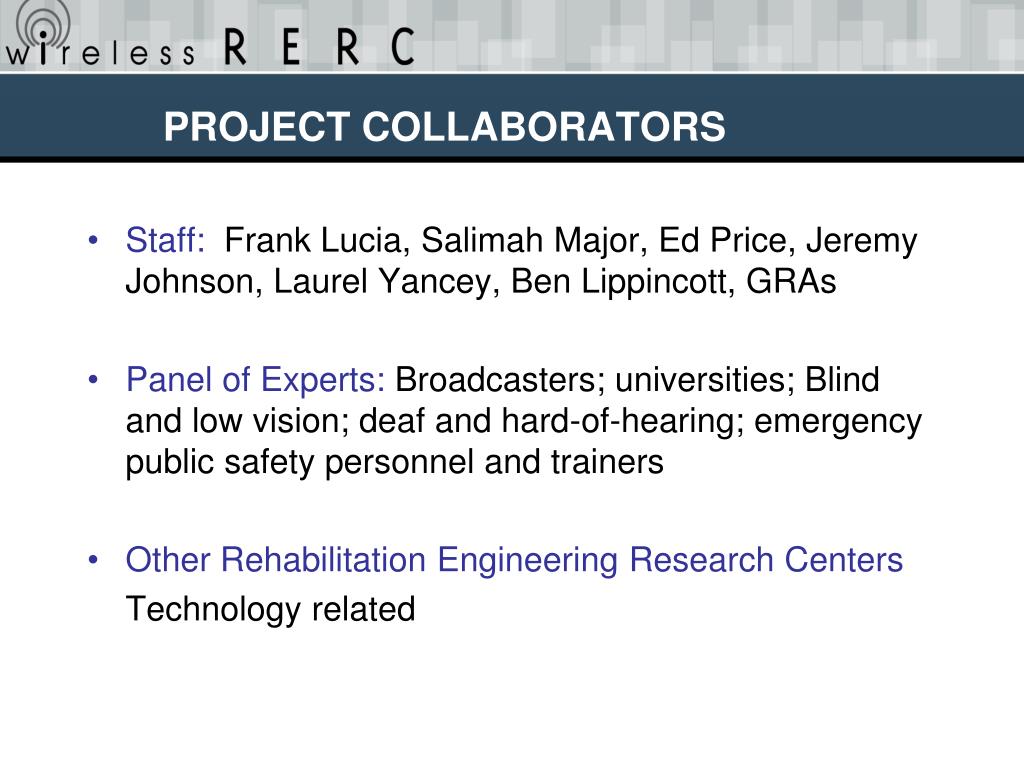Click the GRAs text in staff list

coord(791,281)
